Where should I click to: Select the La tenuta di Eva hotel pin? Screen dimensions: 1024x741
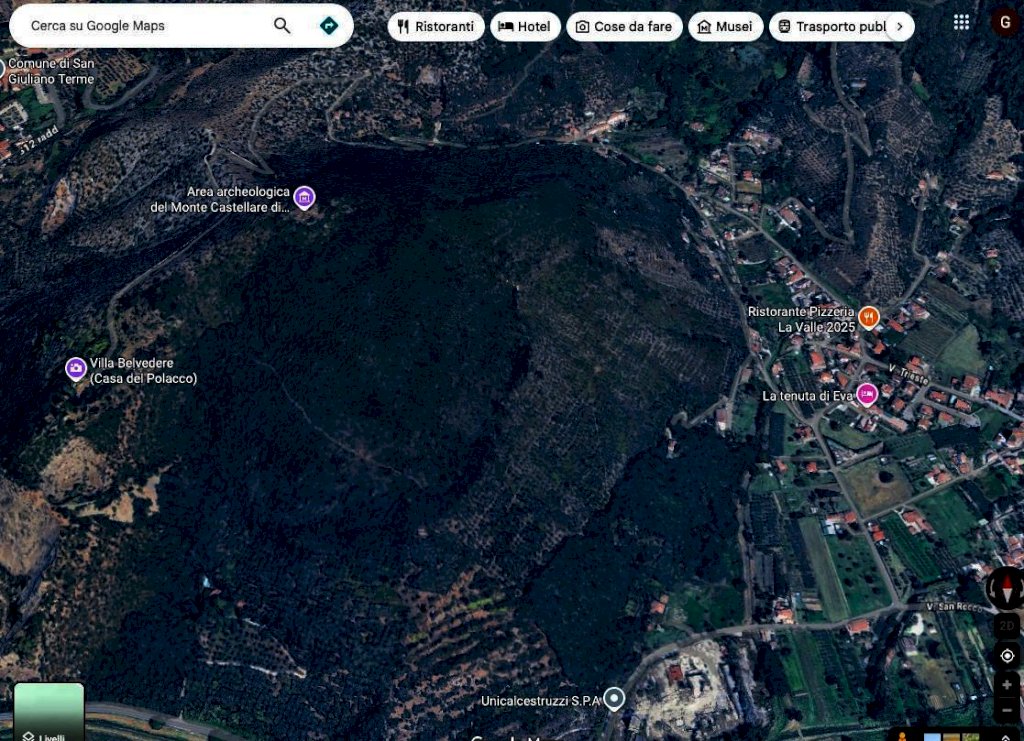click(x=866, y=395)
